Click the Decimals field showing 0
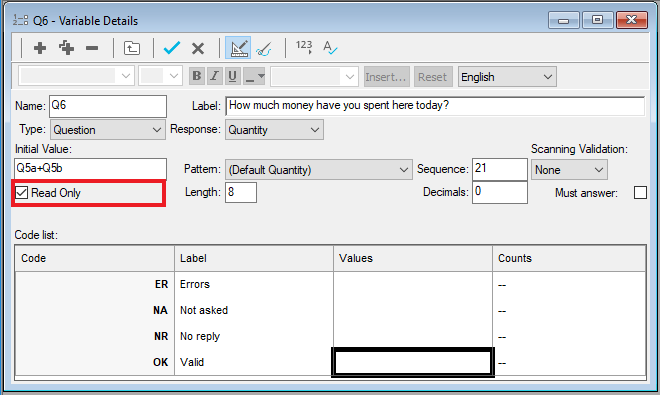660x395 pixels. point(500,192)
